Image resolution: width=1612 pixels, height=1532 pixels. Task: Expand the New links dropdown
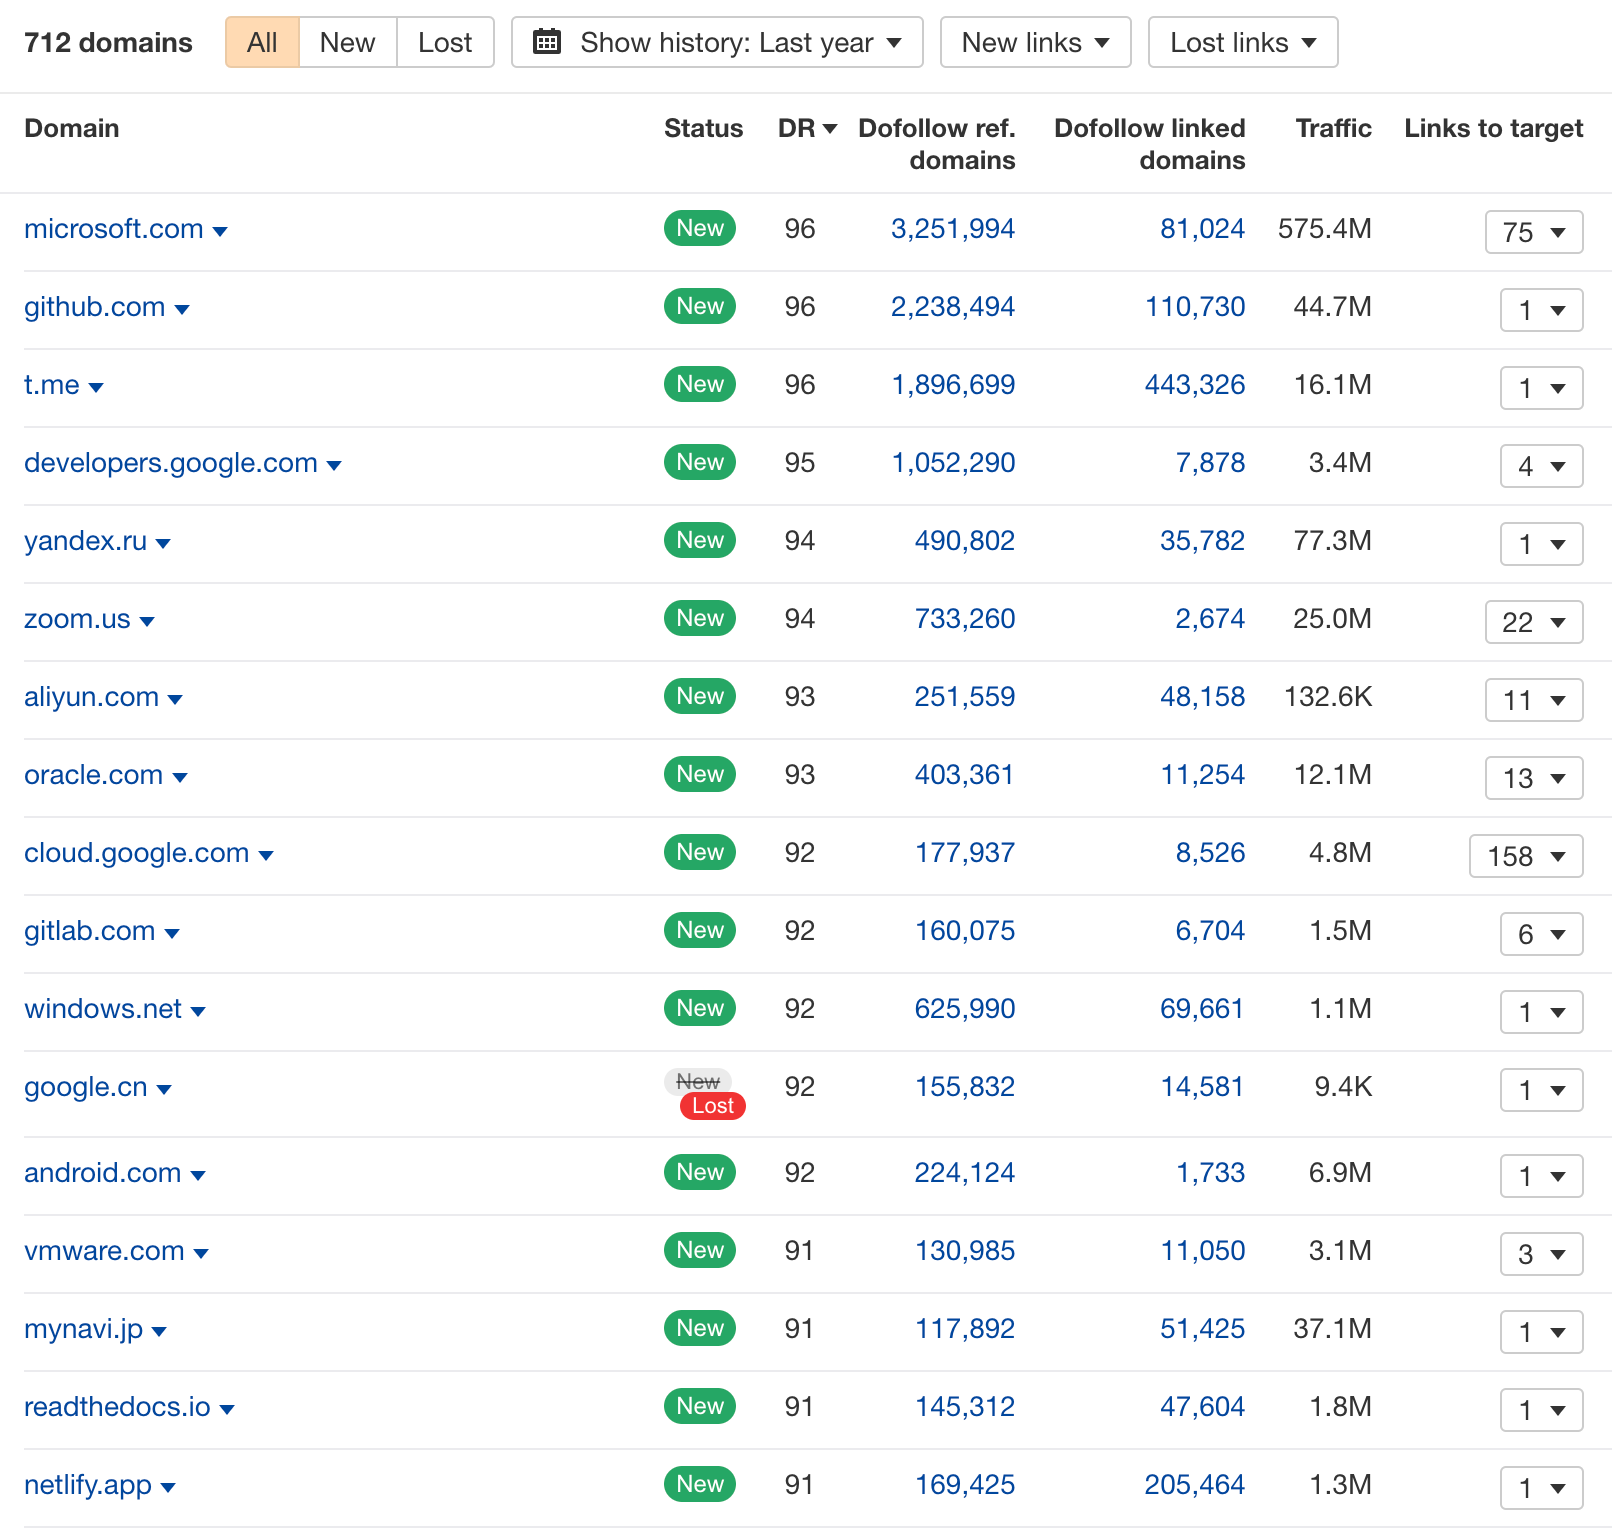[1036, 42]
